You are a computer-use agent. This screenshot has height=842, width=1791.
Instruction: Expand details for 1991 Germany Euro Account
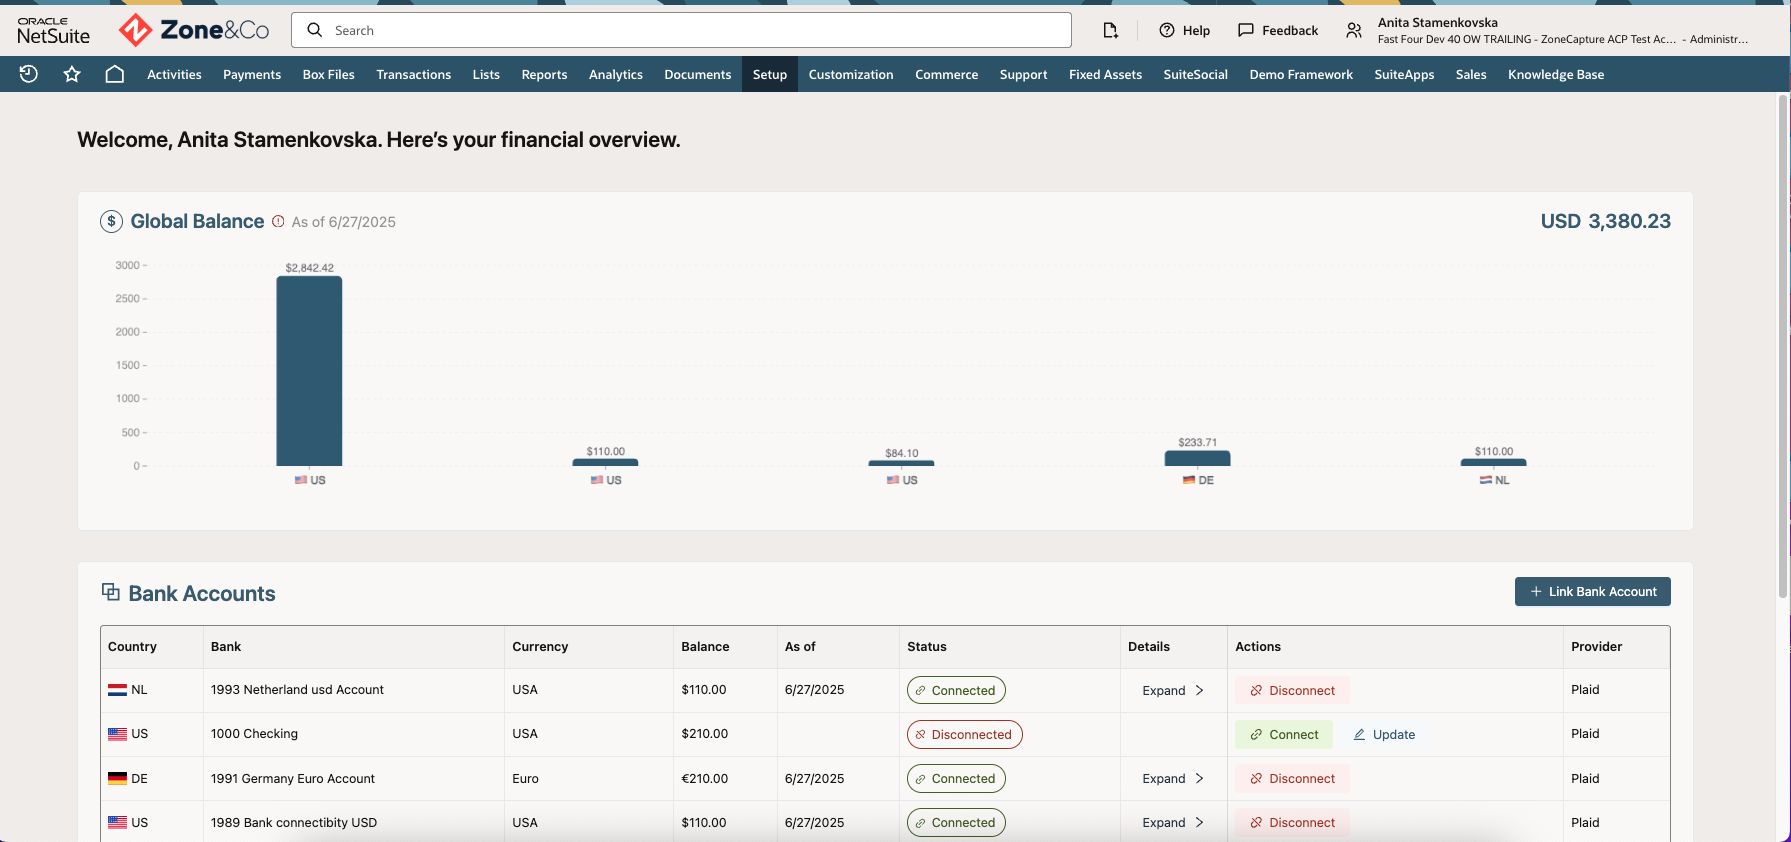click(1173, 778)
